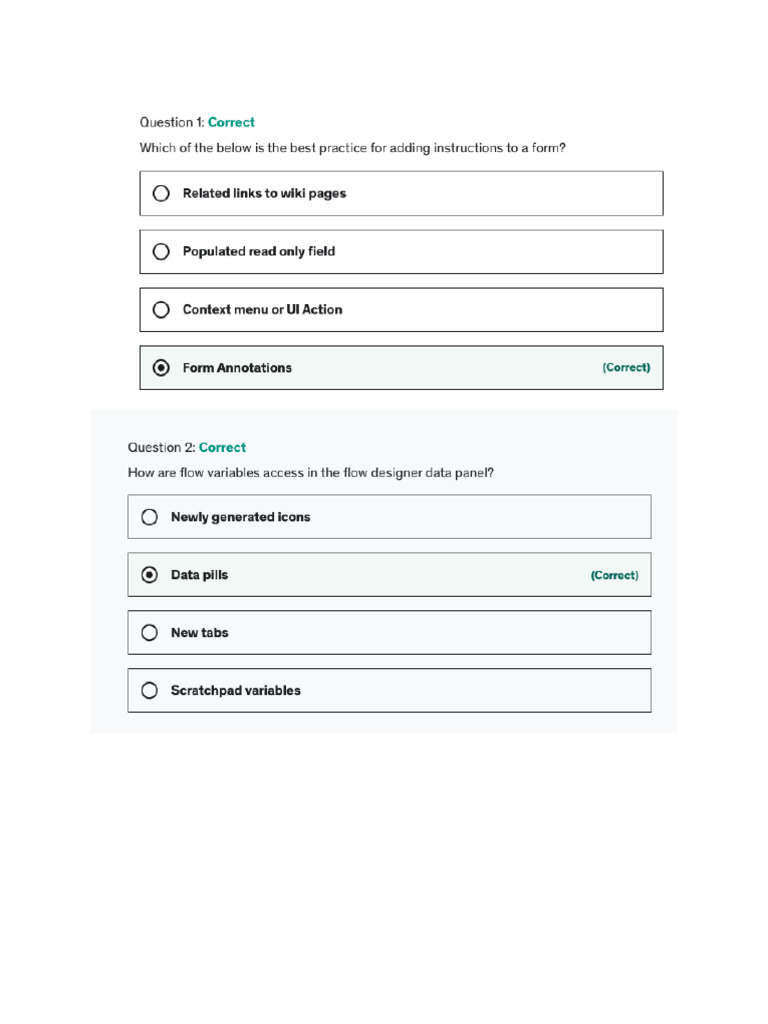Click the green 'Correct' status of Question 2
The width and height of the screenshot is (768, 1024).
(x=222, y=447)
